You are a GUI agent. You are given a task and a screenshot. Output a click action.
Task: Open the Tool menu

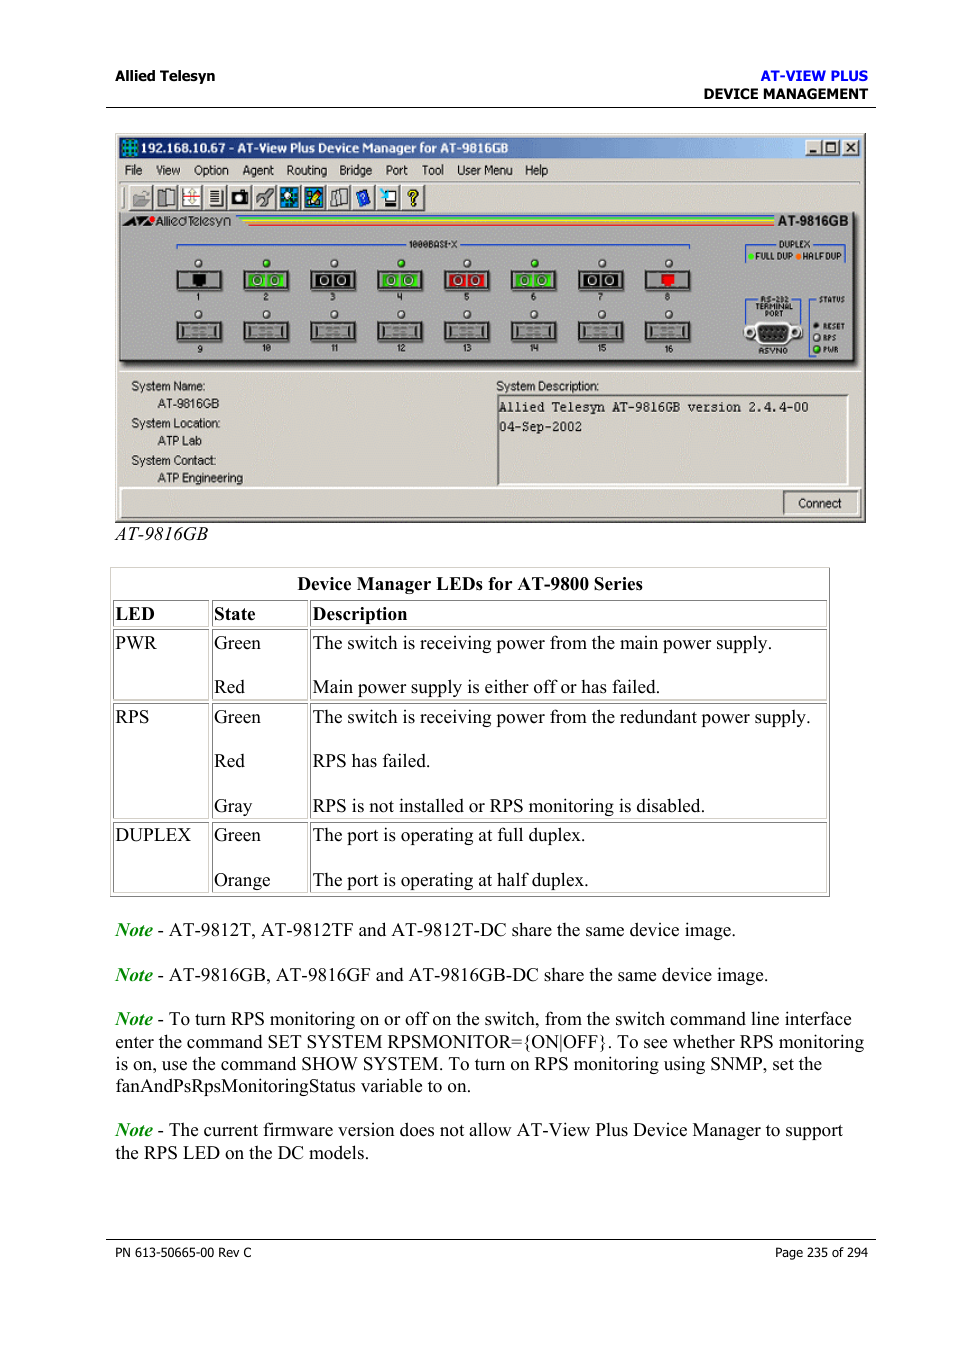(x=432, y=171)
